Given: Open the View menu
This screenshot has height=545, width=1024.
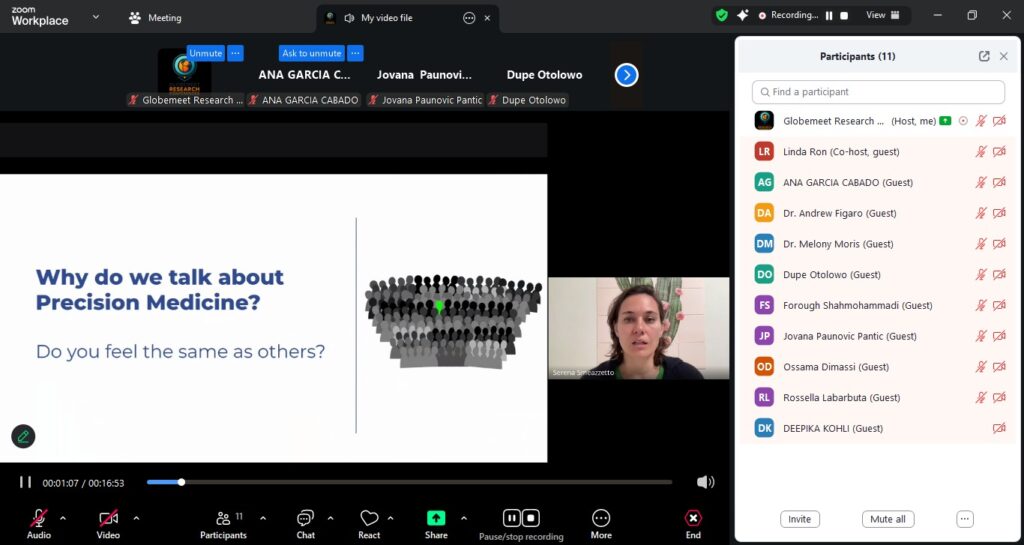Looking at the screenshot, I should (883, 16).
